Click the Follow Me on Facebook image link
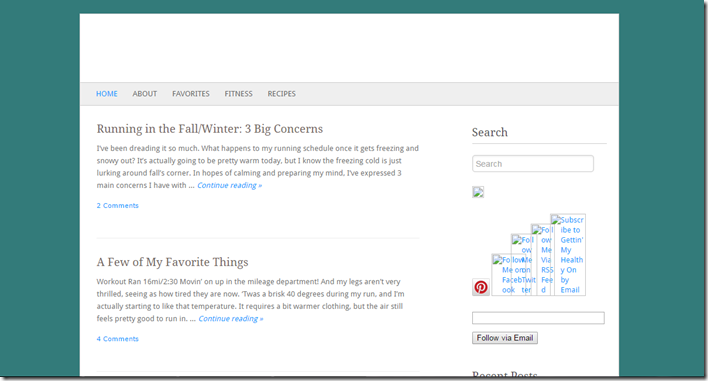This screenshot has width=708, height=381. pyautogui.click(x=502, y=274)
